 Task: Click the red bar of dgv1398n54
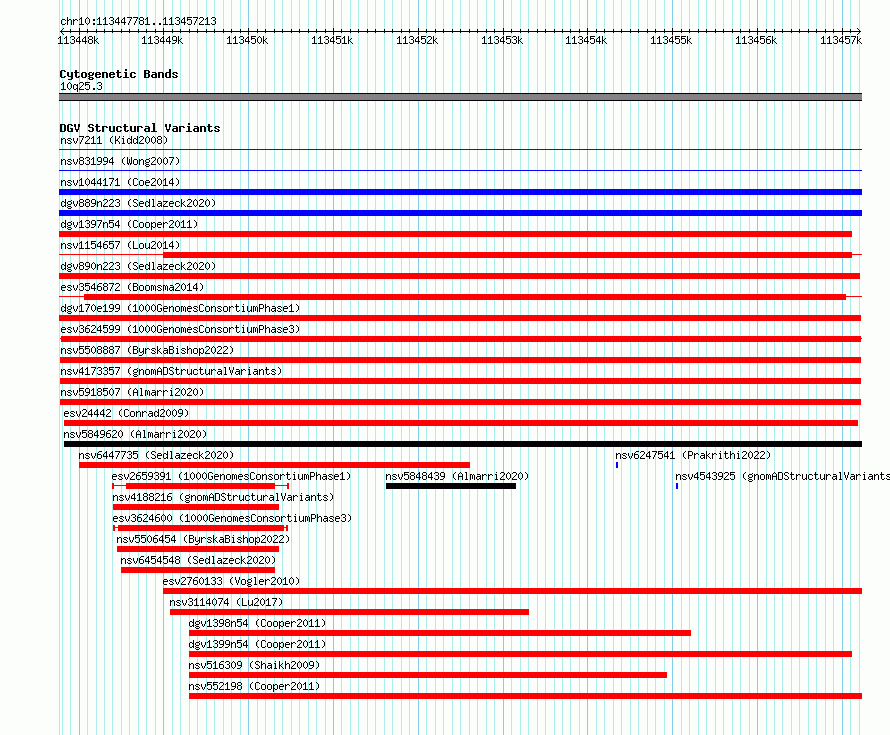[440, 633]
